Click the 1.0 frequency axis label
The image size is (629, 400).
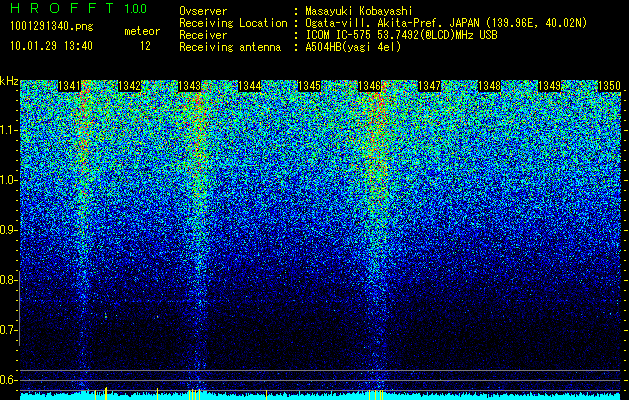pos(9,181)
